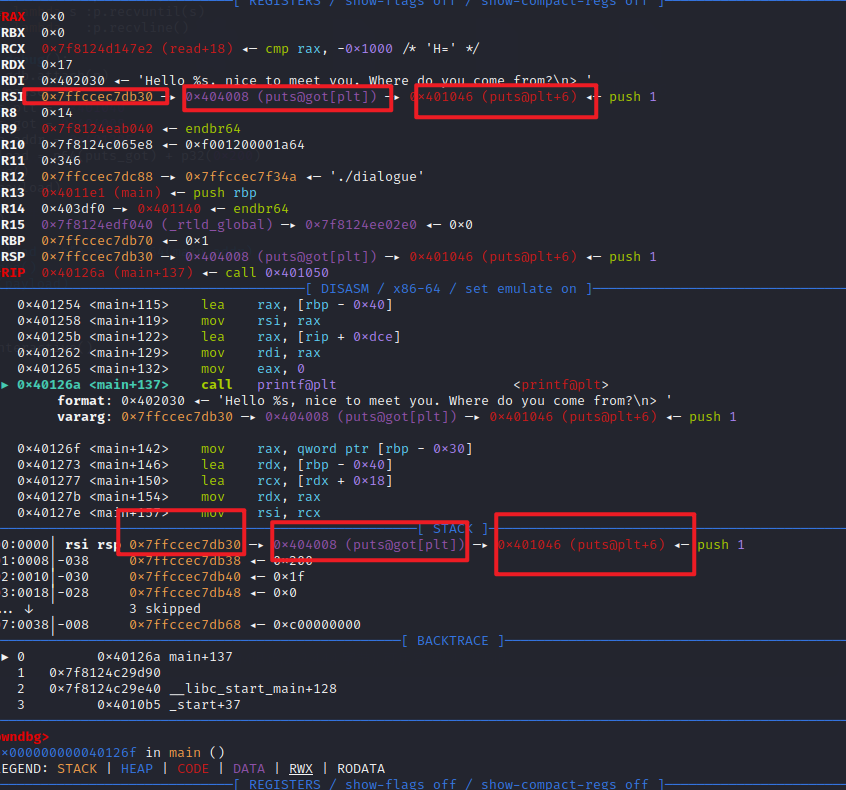Click the 0x7f8124ee02e0 pointer in R15 row
The image size is (846, 790).
click(x=361, y=224)
